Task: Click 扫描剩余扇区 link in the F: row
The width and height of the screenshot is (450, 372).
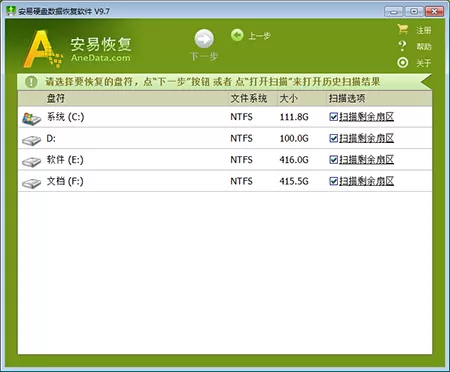Action: [x=366, y=181]
